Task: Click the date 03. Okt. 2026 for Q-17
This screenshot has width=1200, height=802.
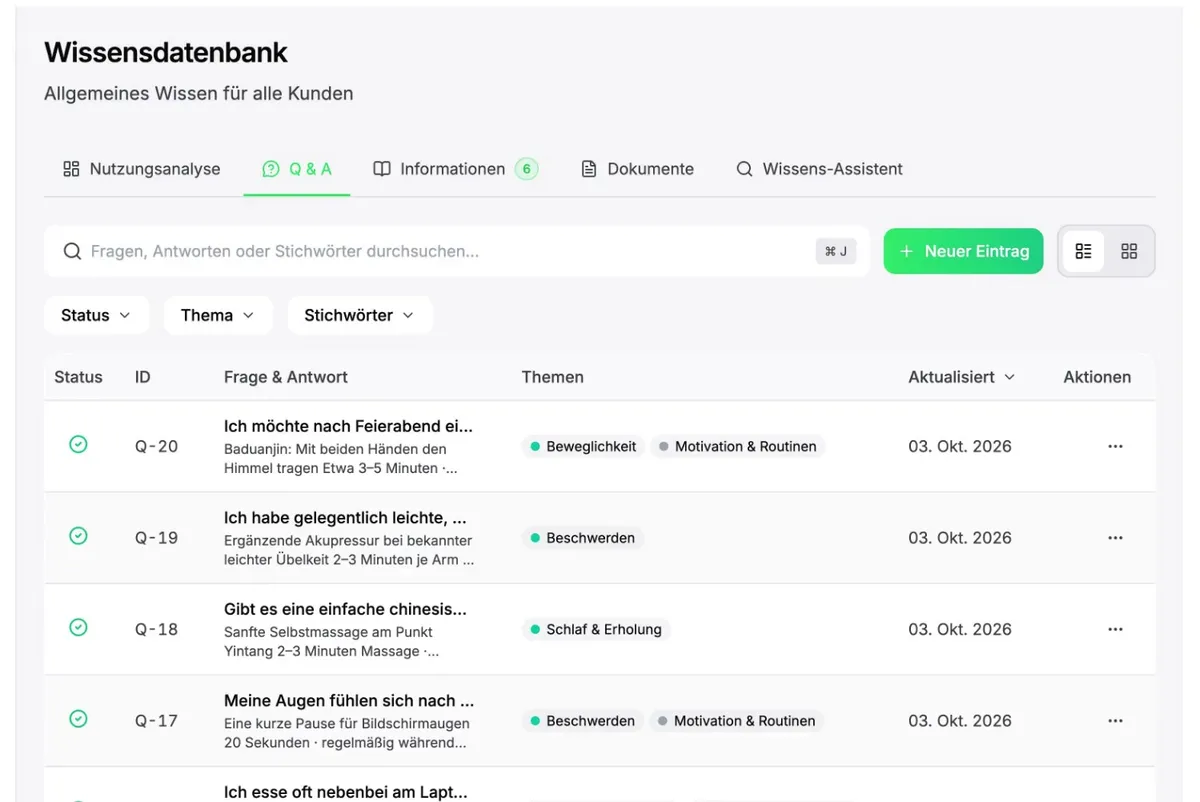Action: [960, 721]
